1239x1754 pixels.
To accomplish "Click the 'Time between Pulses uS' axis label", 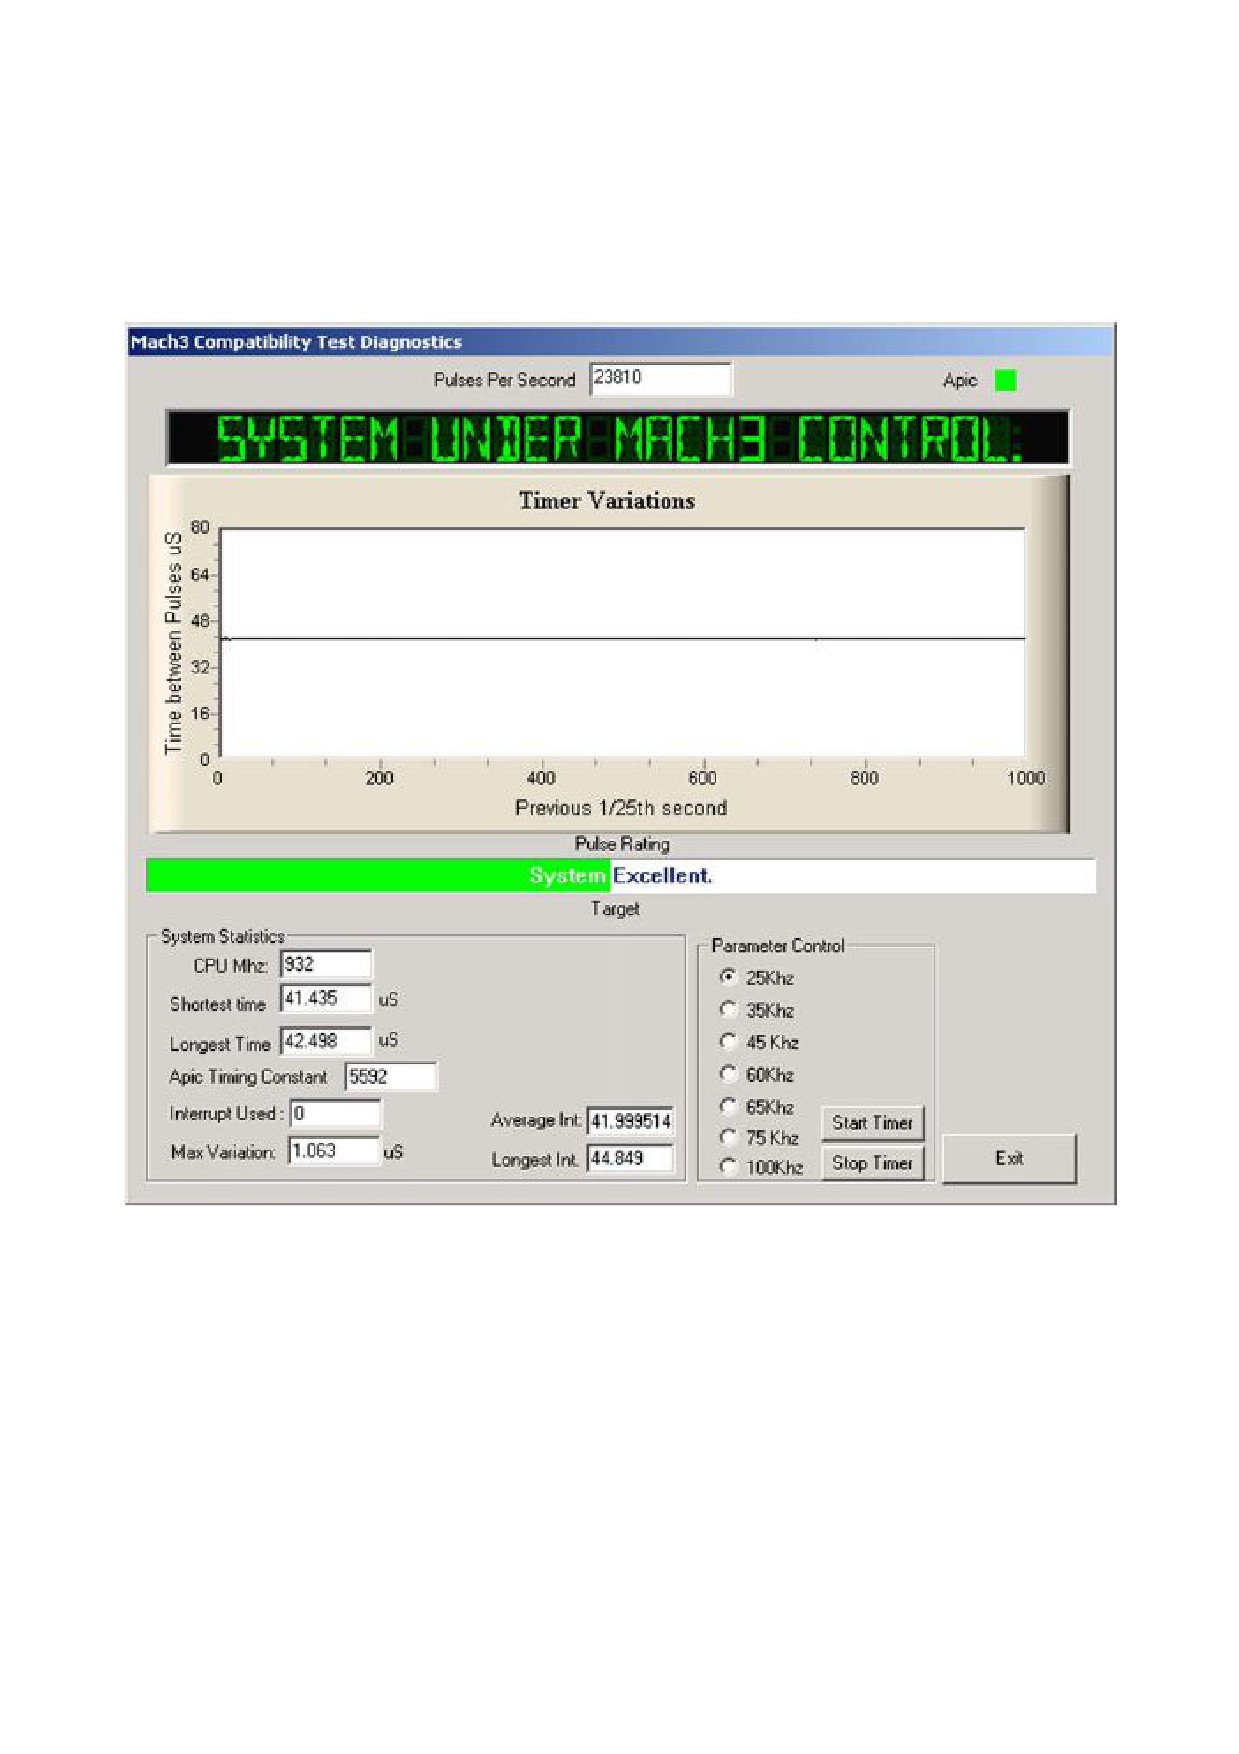I will tap(174, 643).
